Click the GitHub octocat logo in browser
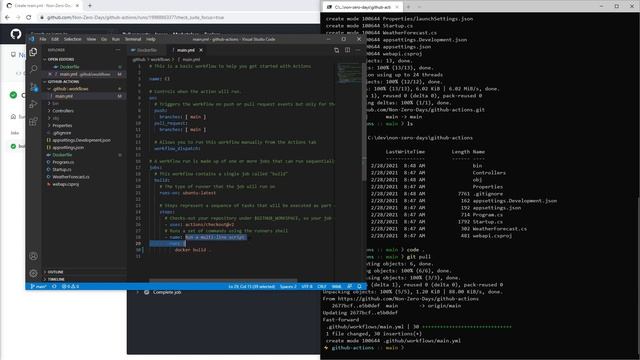The height and width of the screenshot is (360, 640). pyautogui.click(x=16, y=33)
